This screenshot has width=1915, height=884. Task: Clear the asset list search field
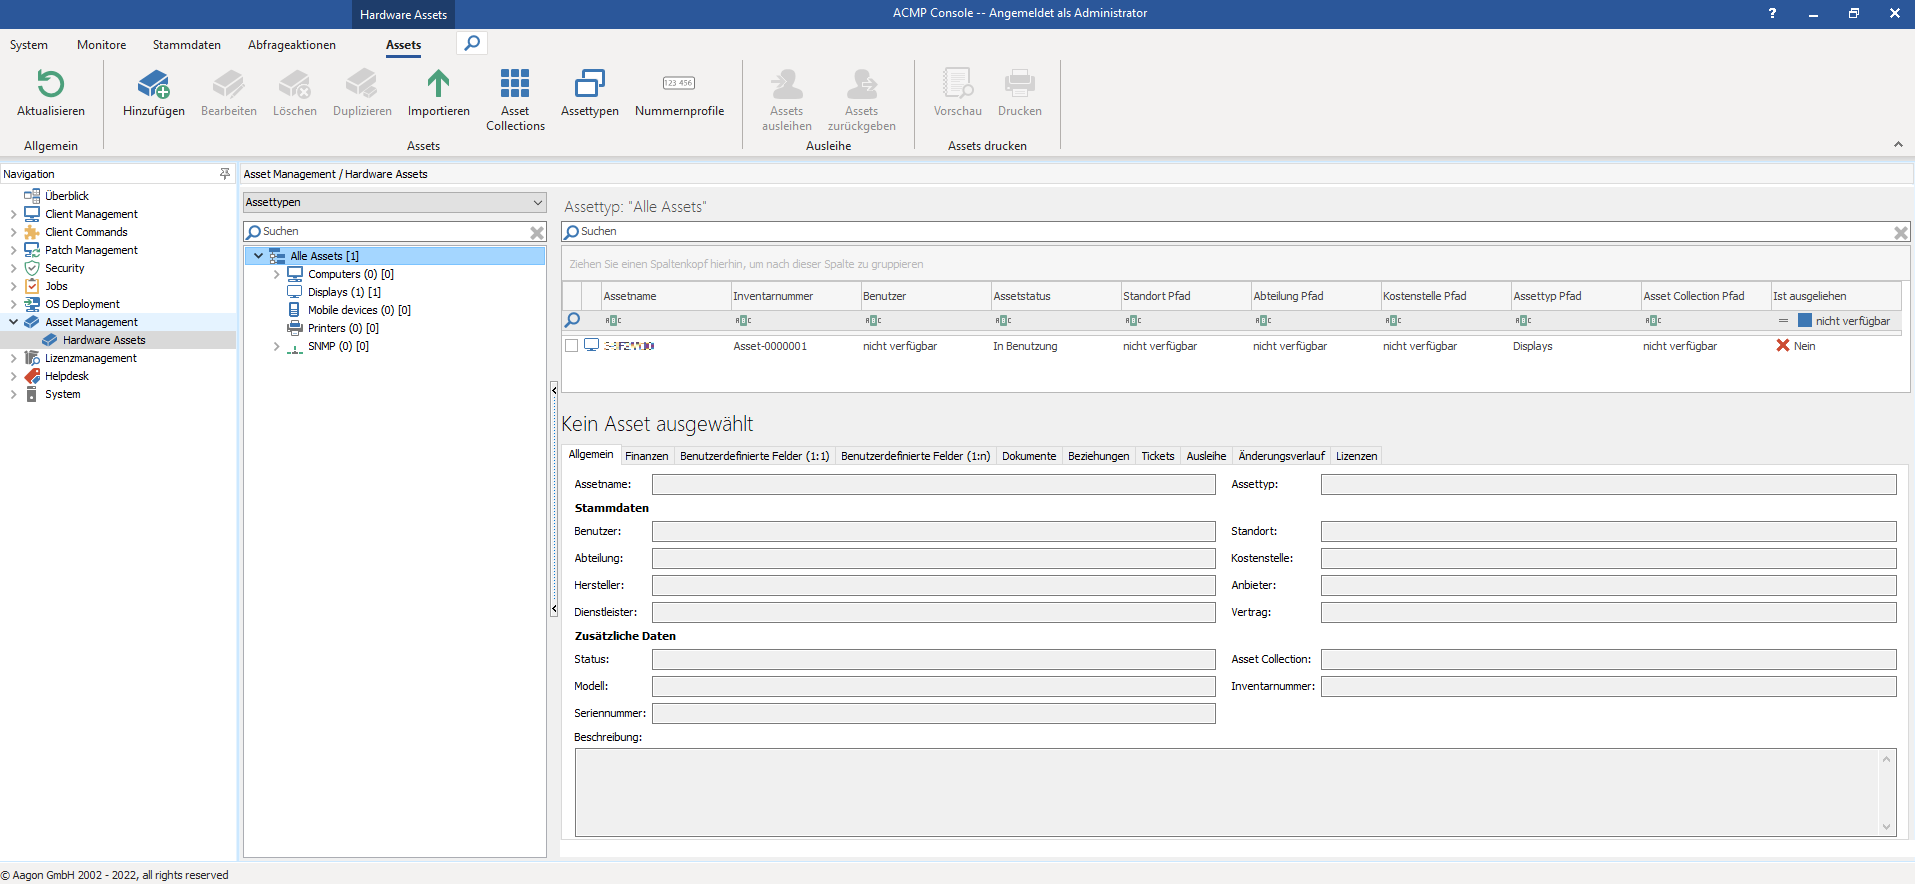[x=1901, y=232]
